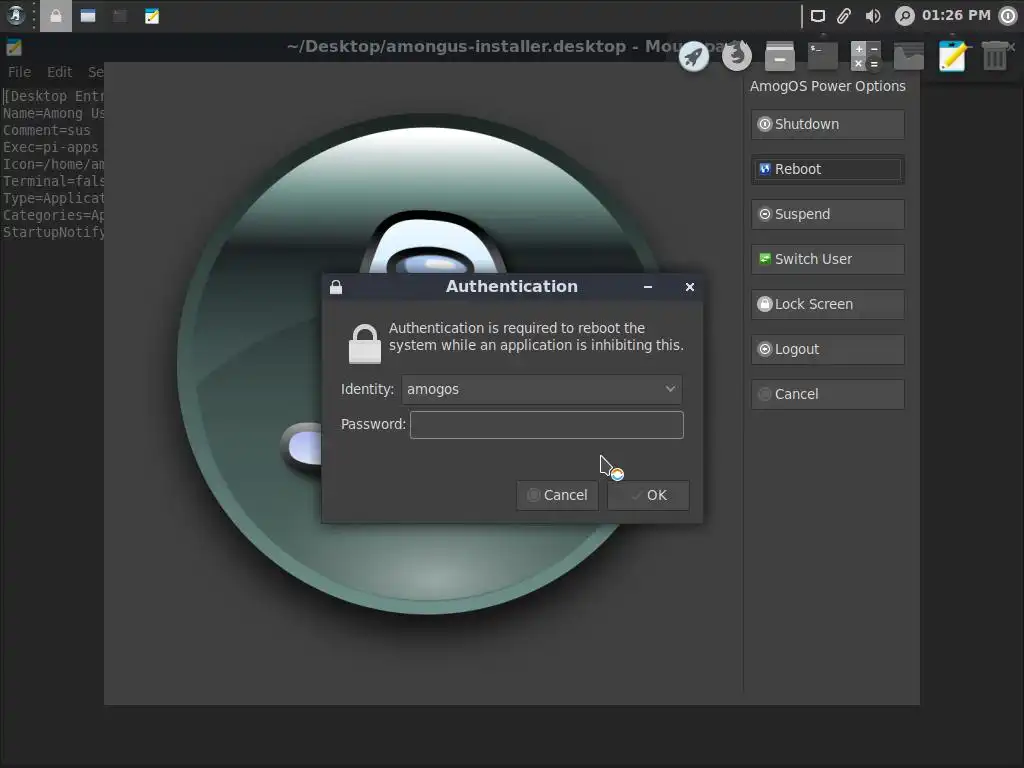The height and width of the screenshot is (768, 1024).
Task: Open the File menu in Mousepad
Action: [x=20, y=72]
